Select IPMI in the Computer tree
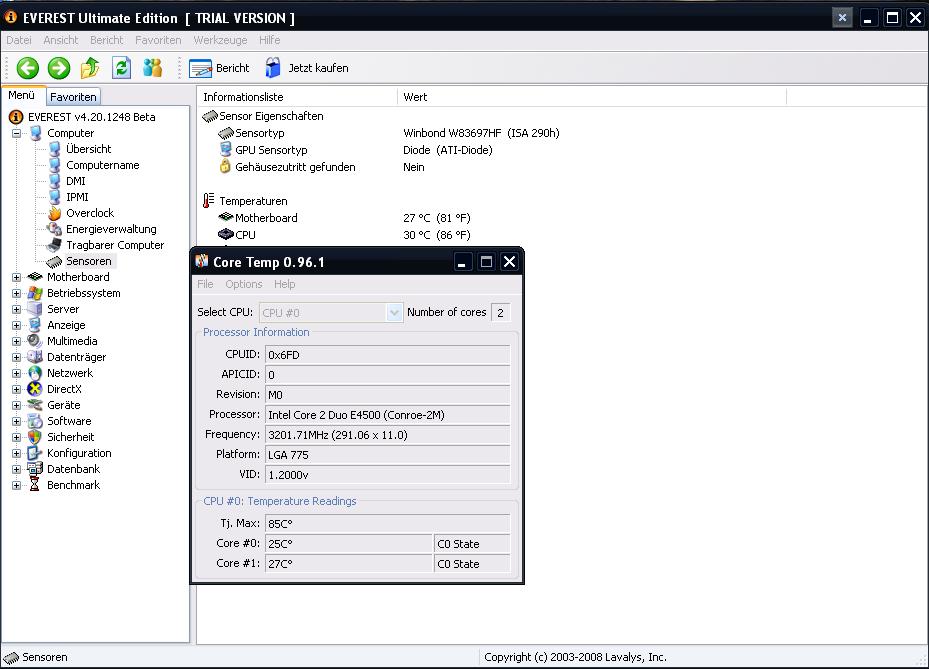The width and height of the screenshot is (929, 669). pyautogui.click(x=77, y=197)
